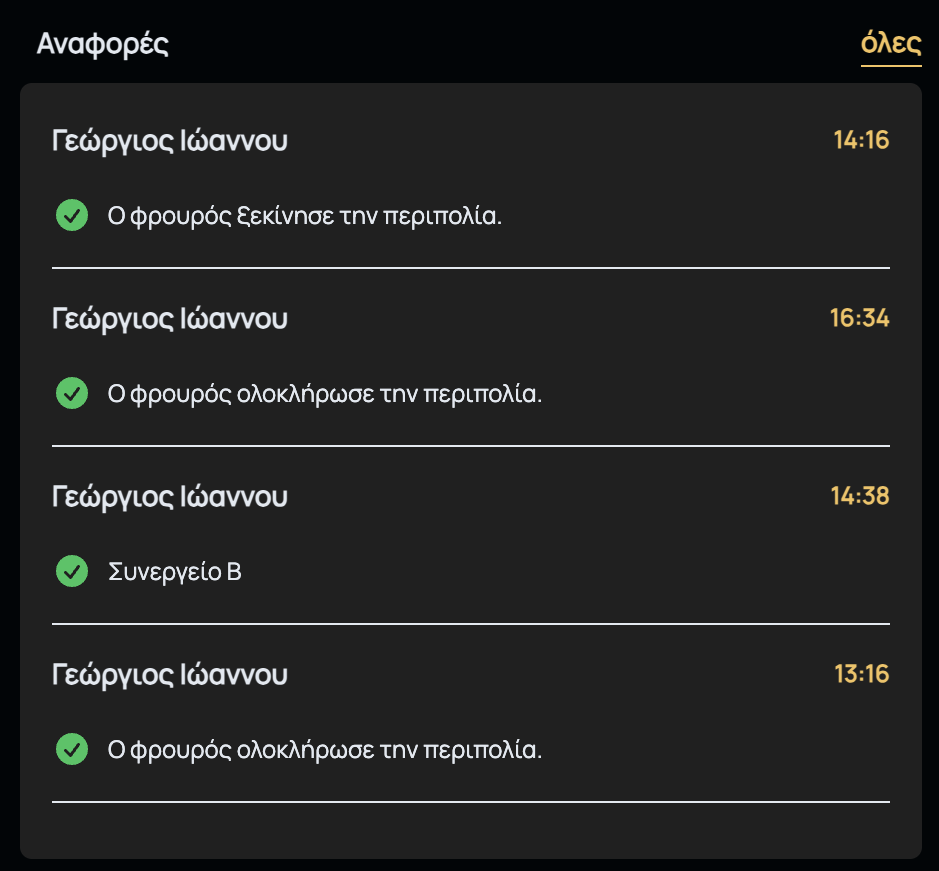Open the όλες filter options

pyautogui.click(x=891, y=44)
